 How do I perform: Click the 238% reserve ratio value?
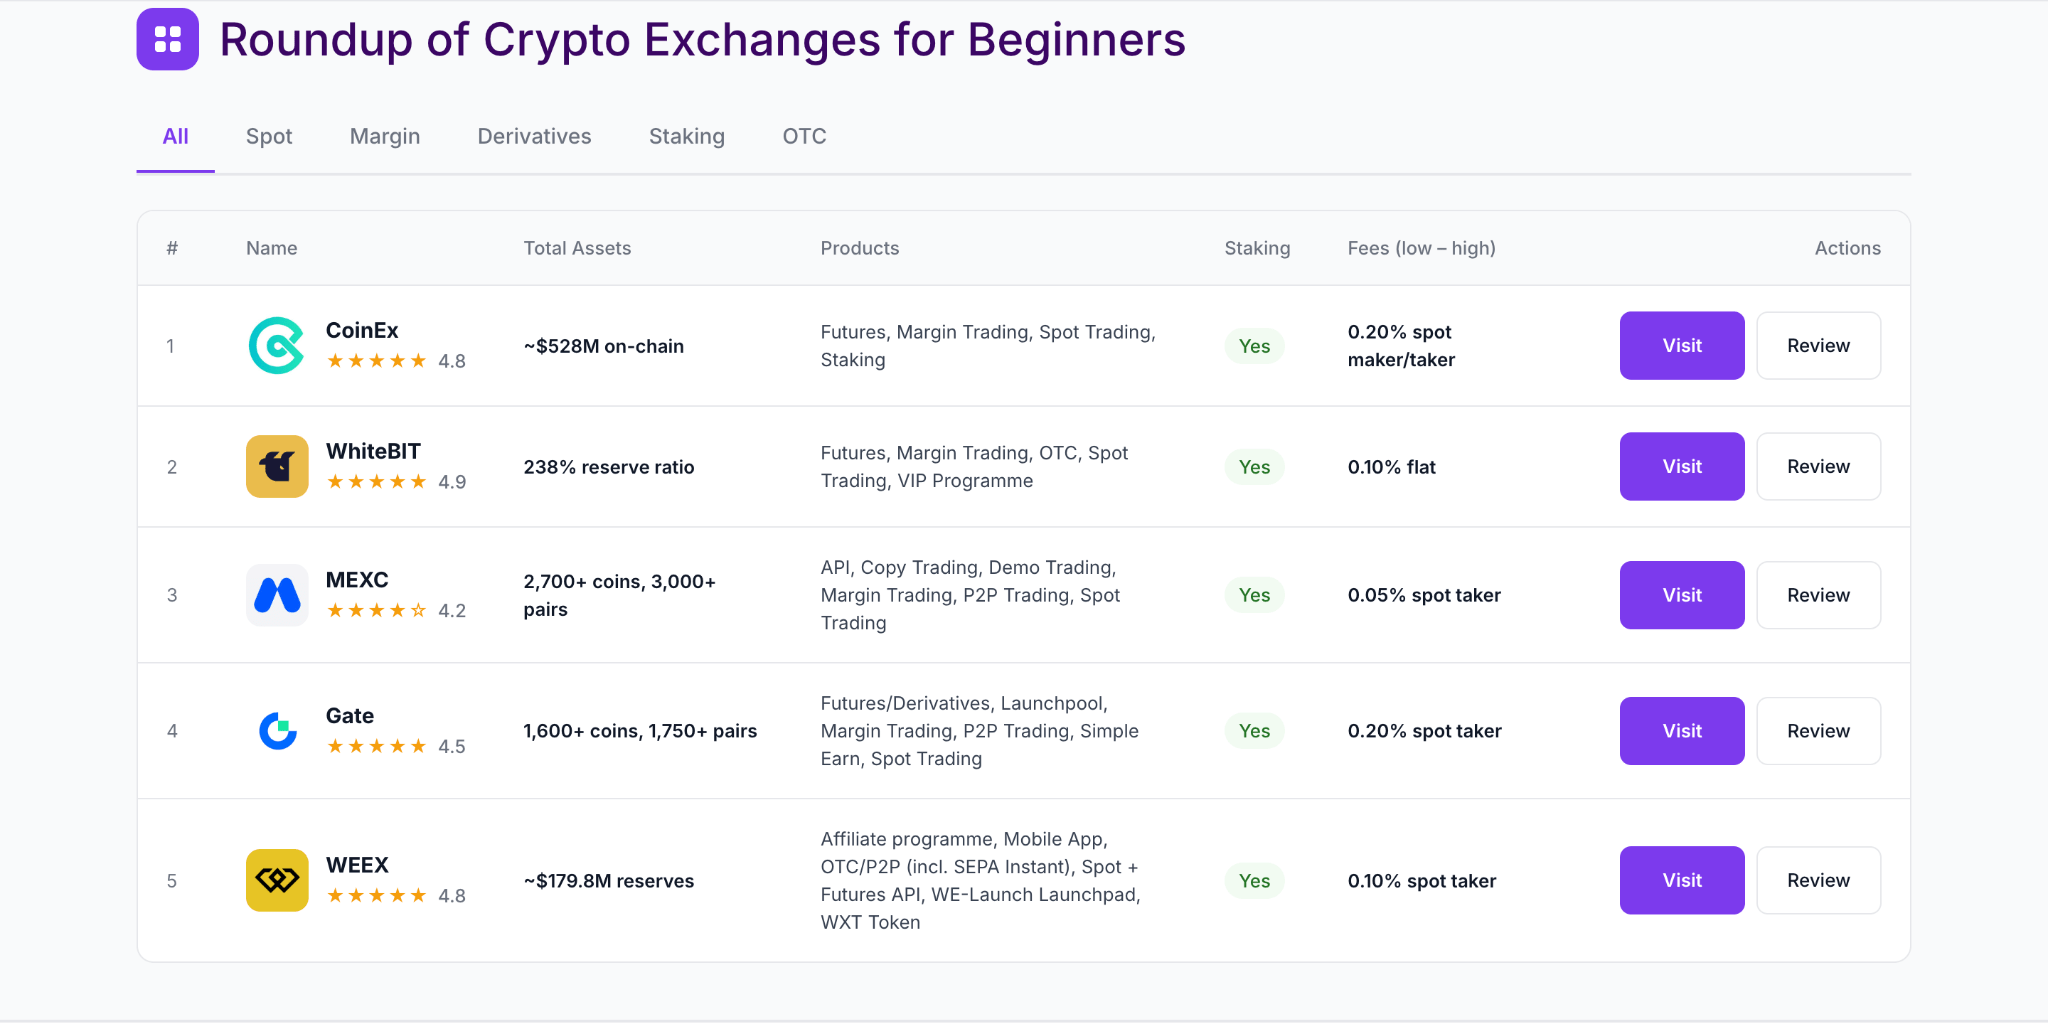pyautogui.click(x=608, y=467)
